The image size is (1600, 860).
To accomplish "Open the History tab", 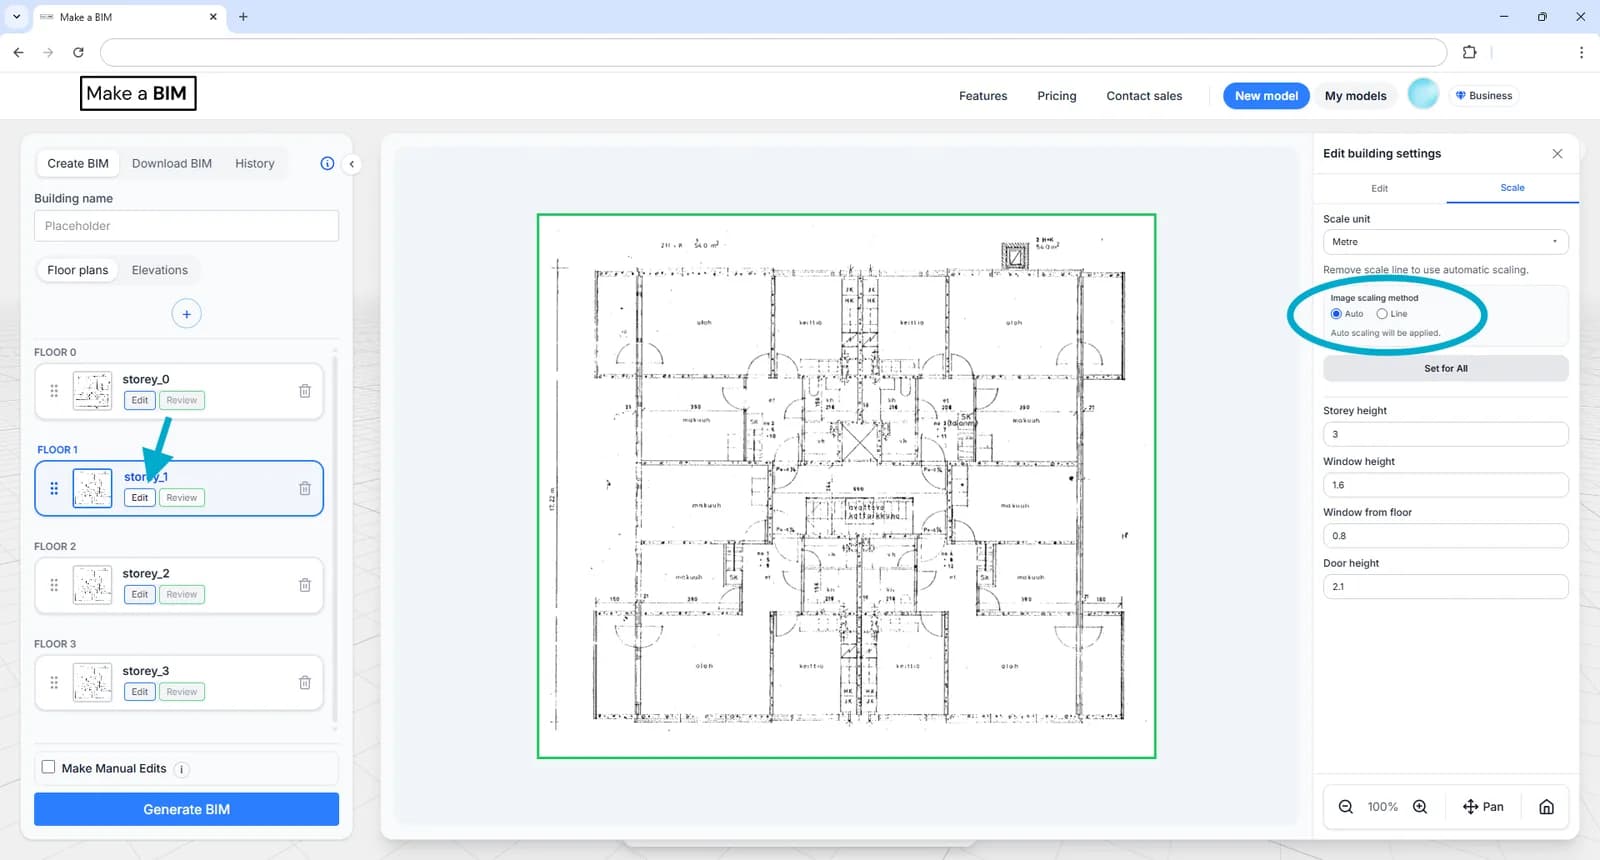I will [x=254, y=163].
